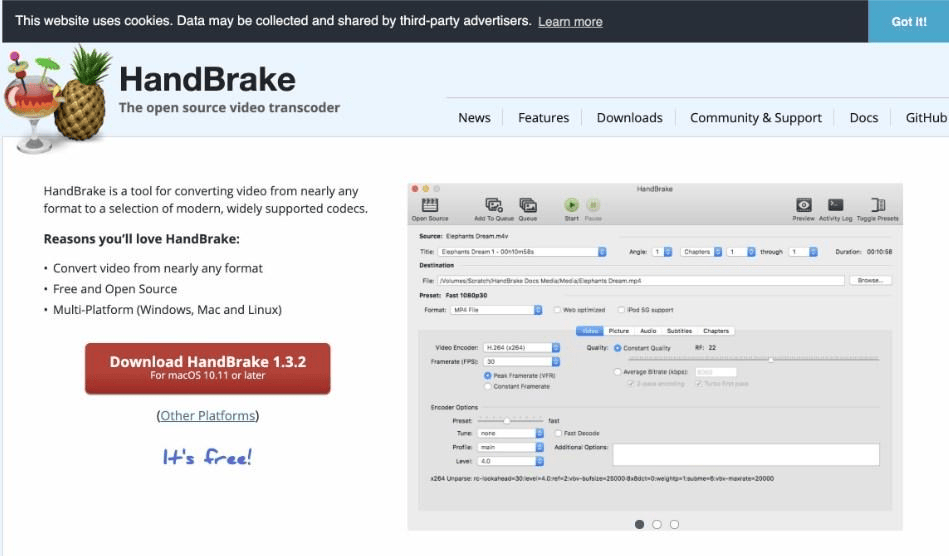Open the Downloads menu item
The height and width of the screenshot is (556, 949).
tap(629, 118)
